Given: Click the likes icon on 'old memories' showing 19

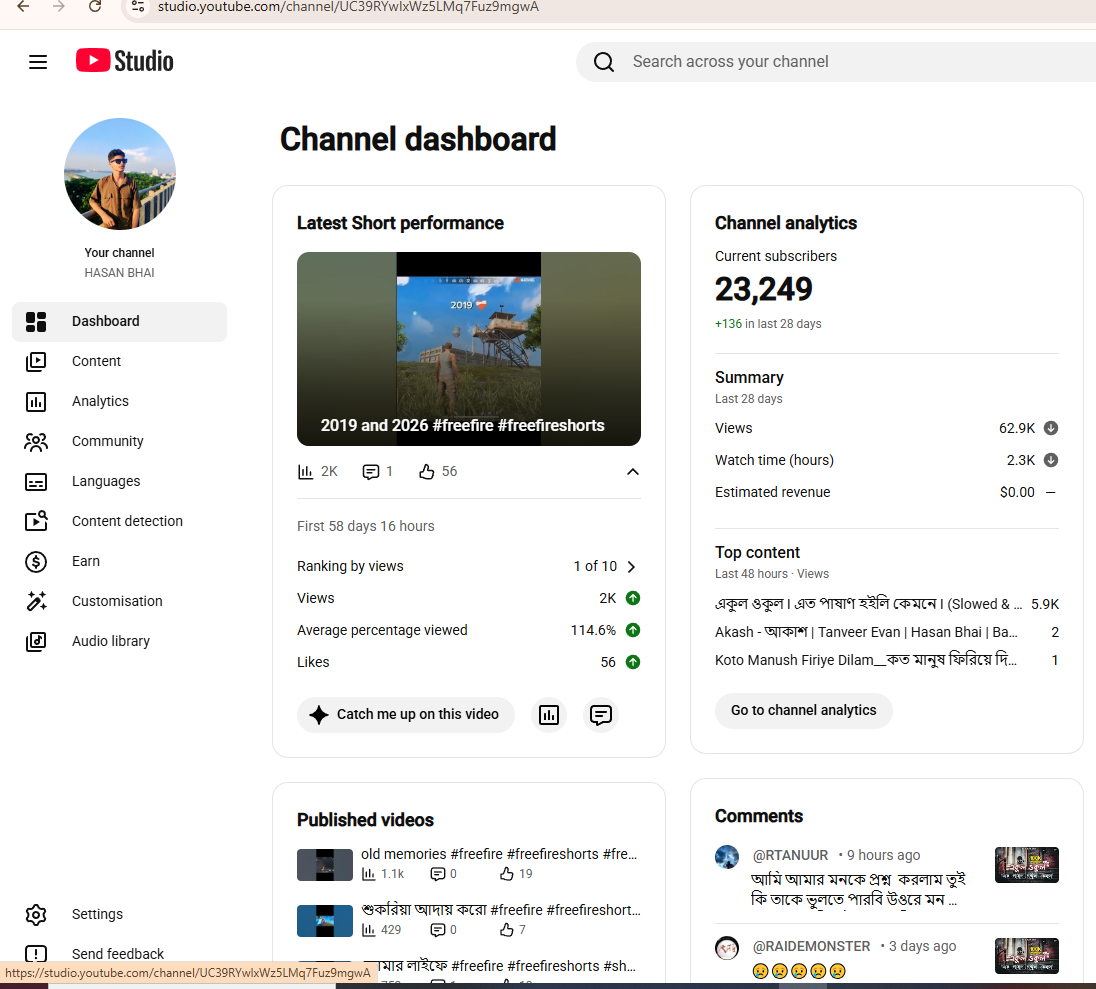Looking at the screenshot, I should coord(507,874).
